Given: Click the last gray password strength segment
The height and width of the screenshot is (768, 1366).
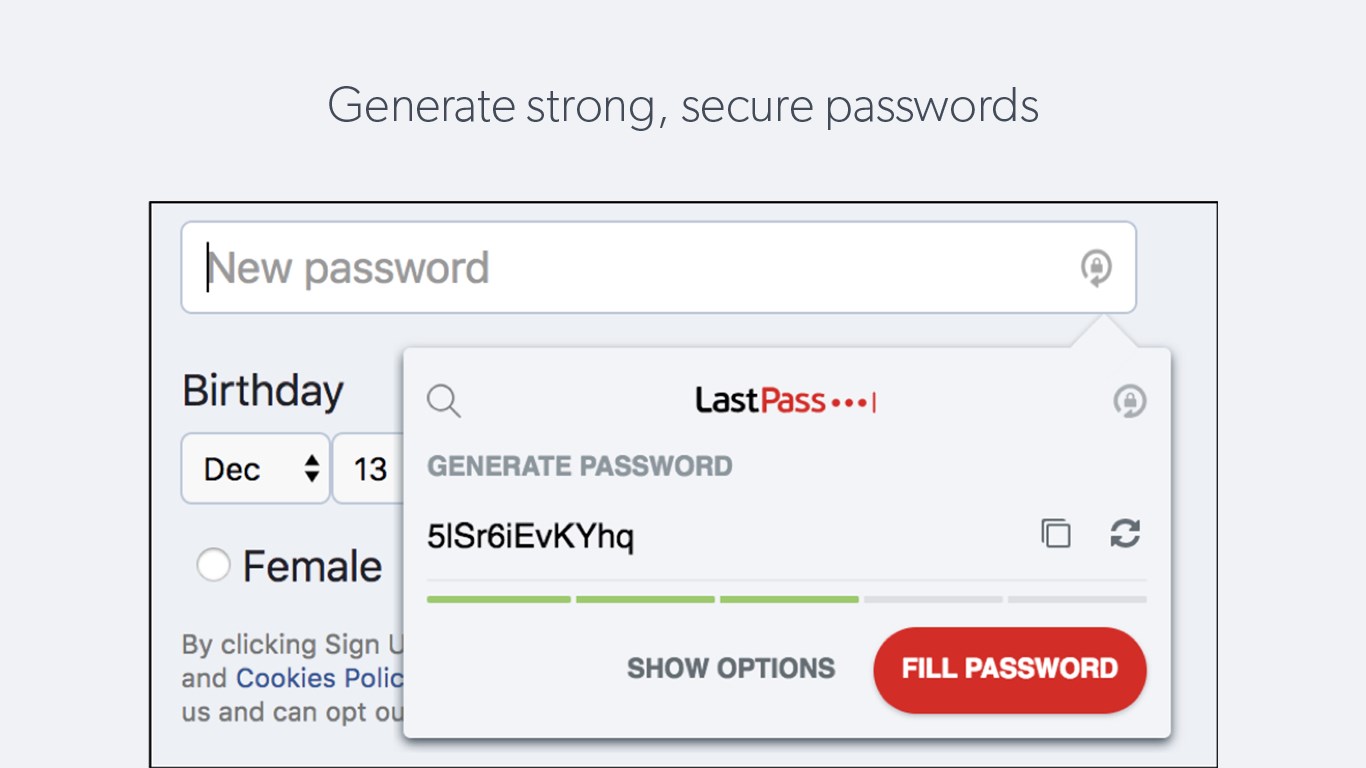Looking at the screenshot, I should (1077, 599).
